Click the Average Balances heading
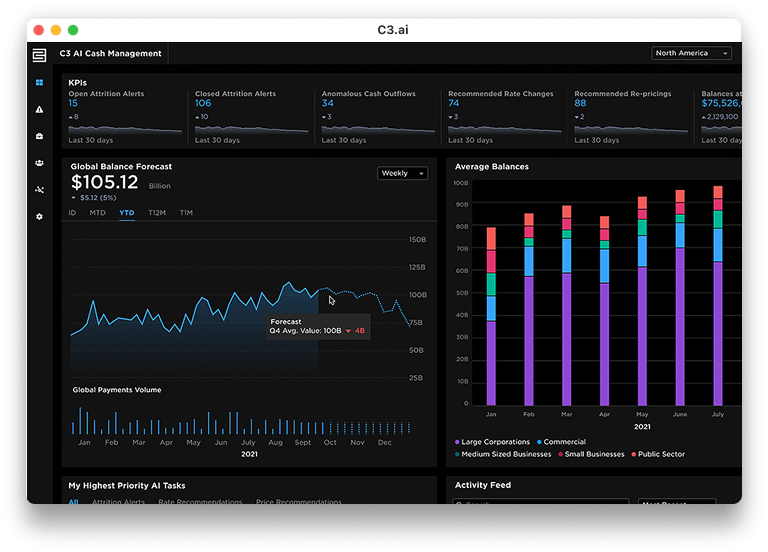768x552 pixels. (492, 167)
